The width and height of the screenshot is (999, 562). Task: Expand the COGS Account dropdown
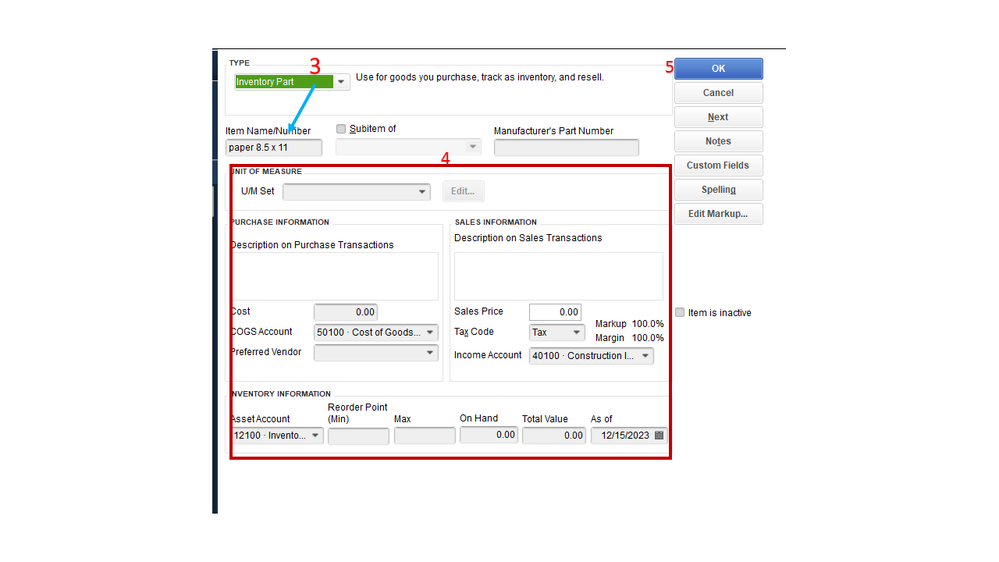(x=430, y=332)
